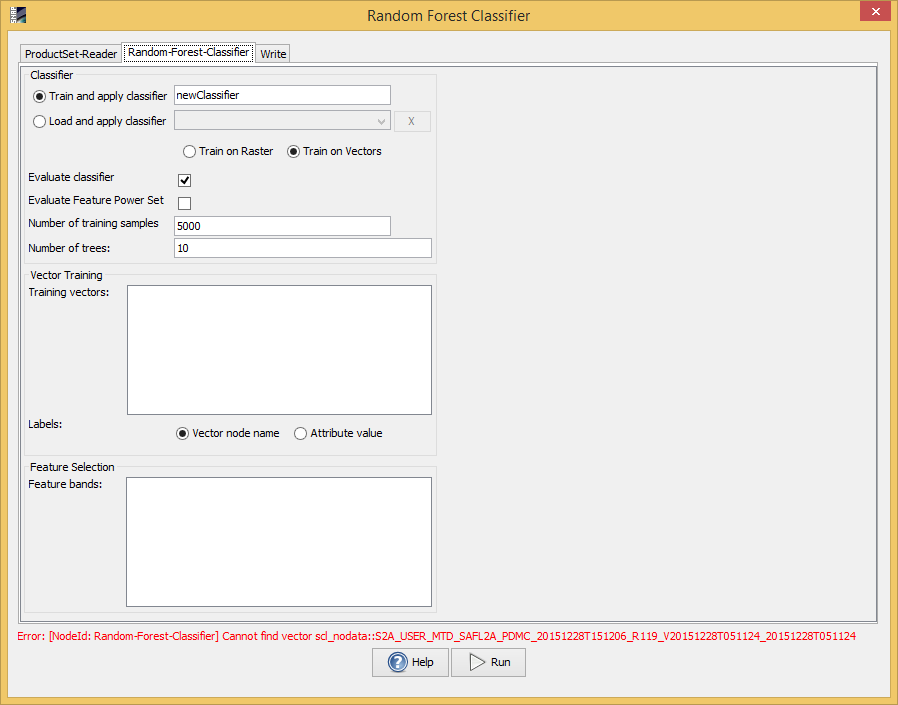Enable Evaluate Feature Power Set checkbox
Screen dimensions: 898x705
[x=184, y=203]
